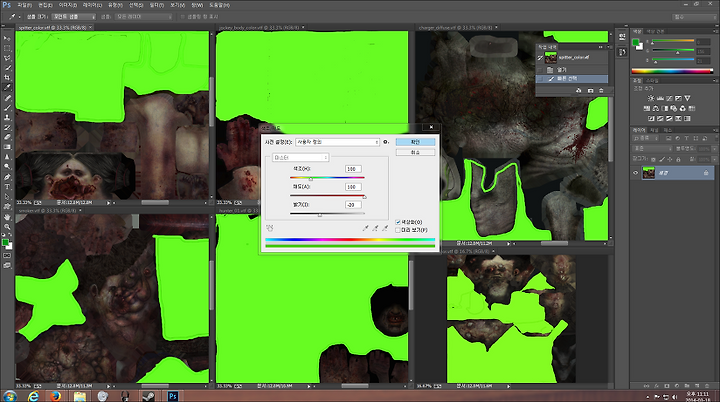This screenshot has width=720, height=402.
Task: Open the Image menu
Action: [68, 5]
